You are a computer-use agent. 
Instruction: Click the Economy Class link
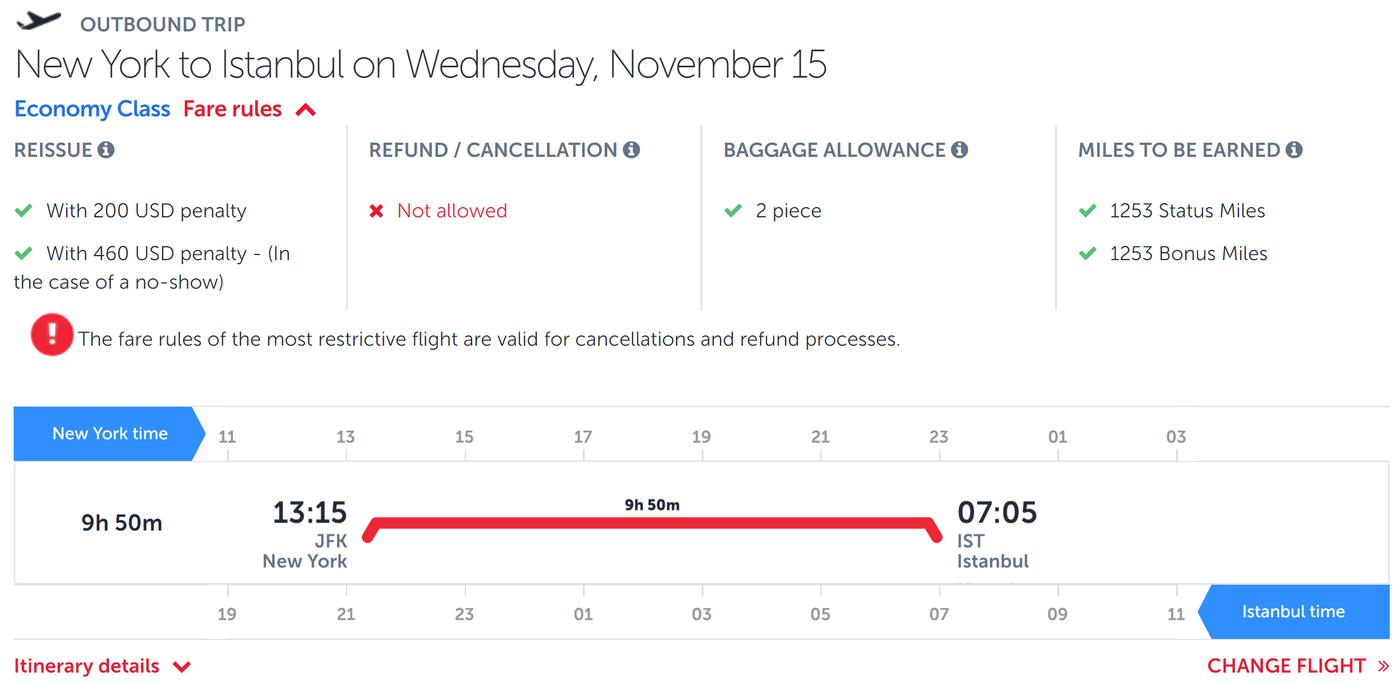click(x=92, y=109)
